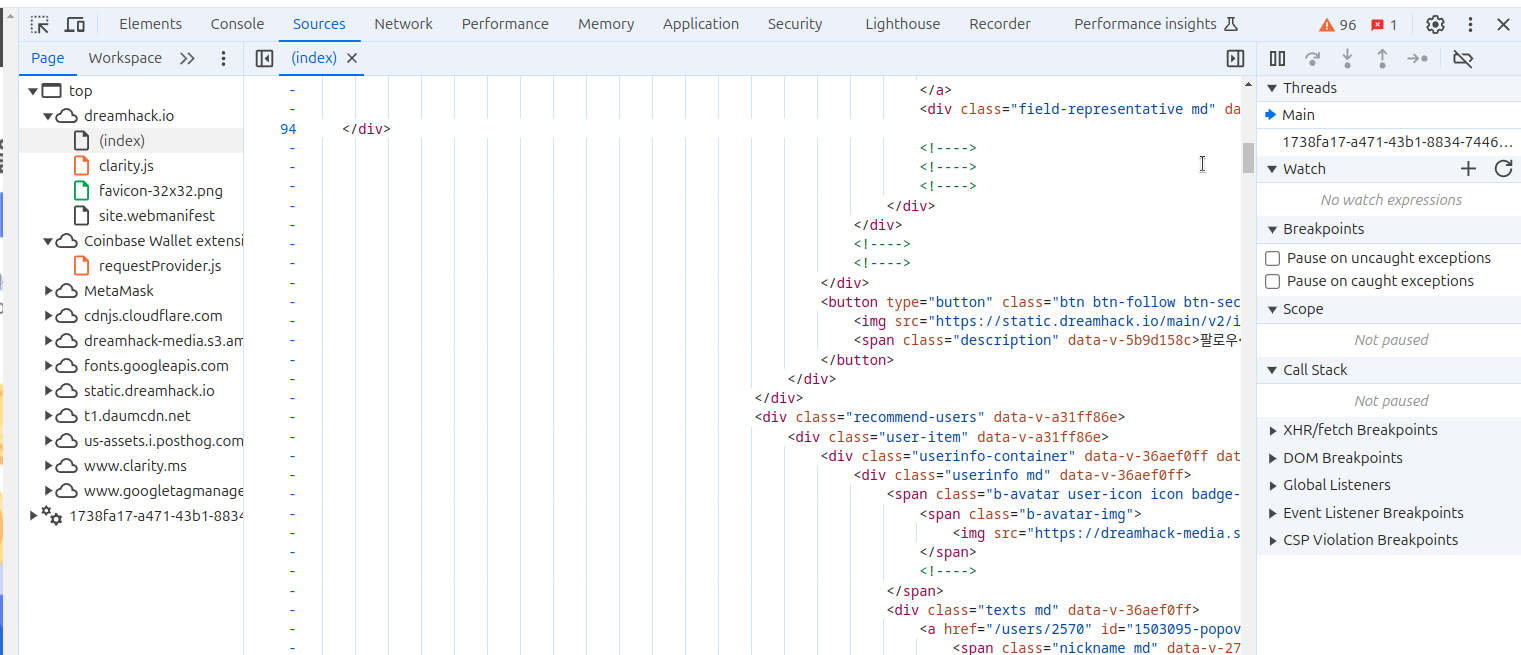Expand cdnjs.cloudflare.com node
1521x655 pixels.
[48, 316]
